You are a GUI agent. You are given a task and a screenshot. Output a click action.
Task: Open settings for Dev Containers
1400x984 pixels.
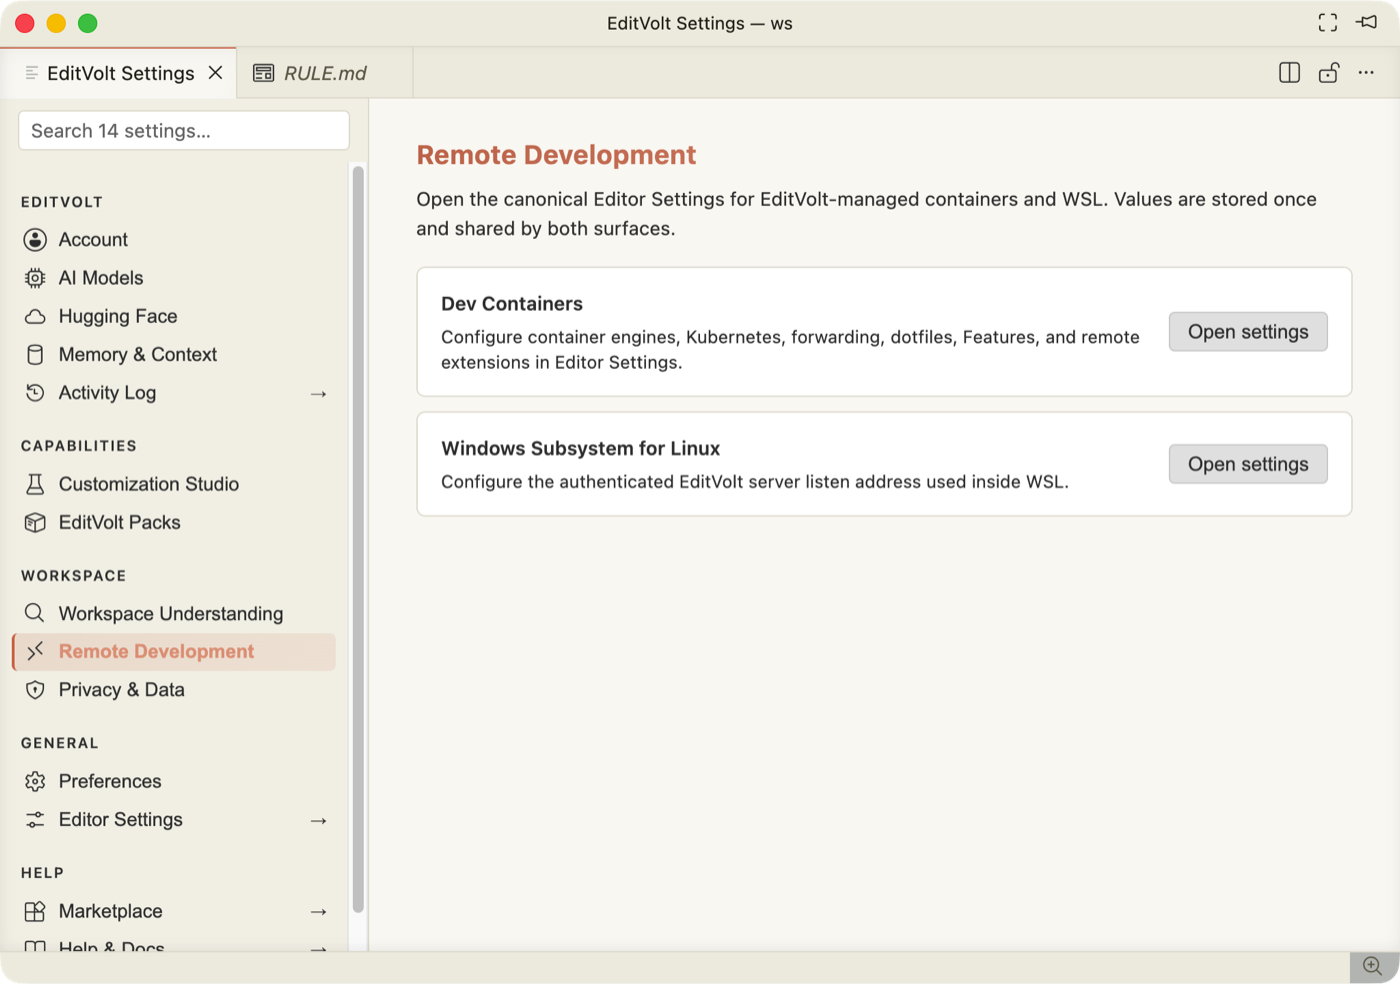tap(1248, 332)
